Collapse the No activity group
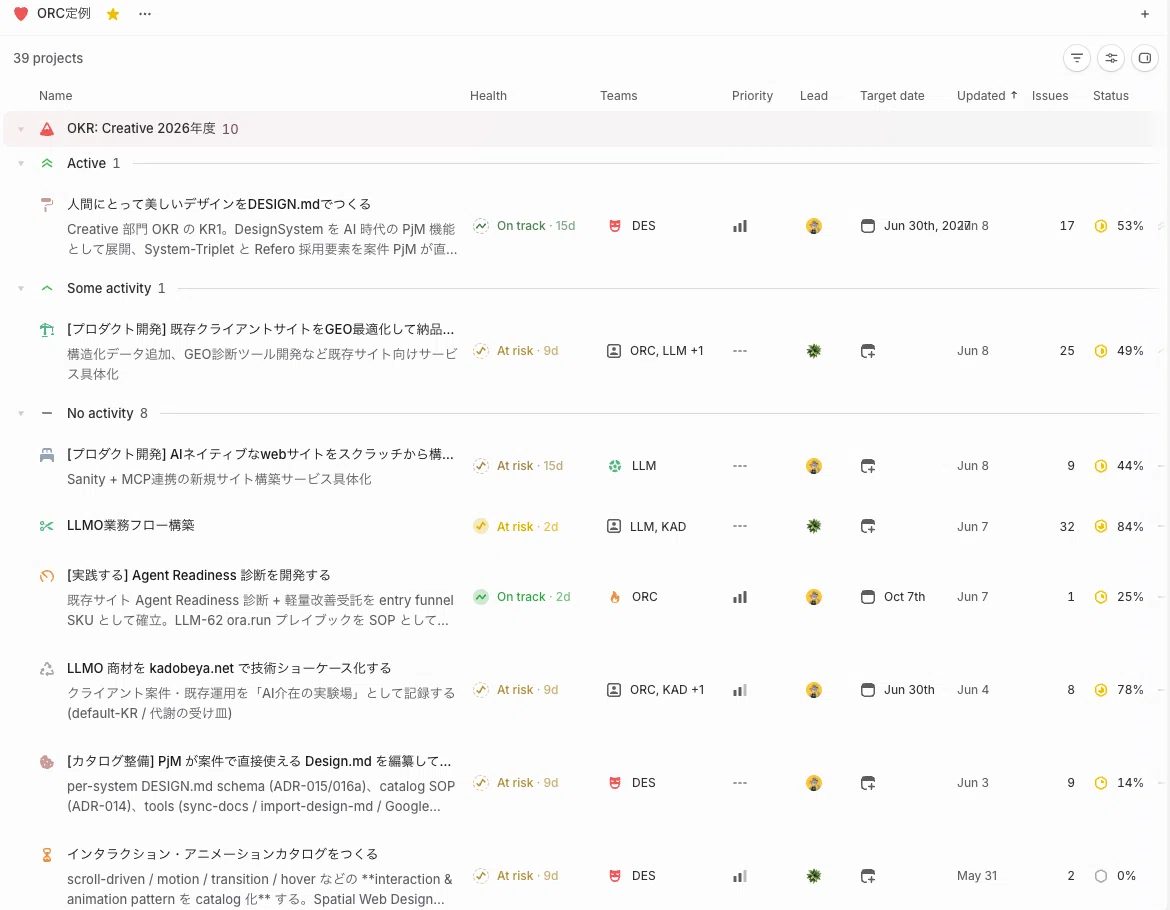 (x=21, y=413)
